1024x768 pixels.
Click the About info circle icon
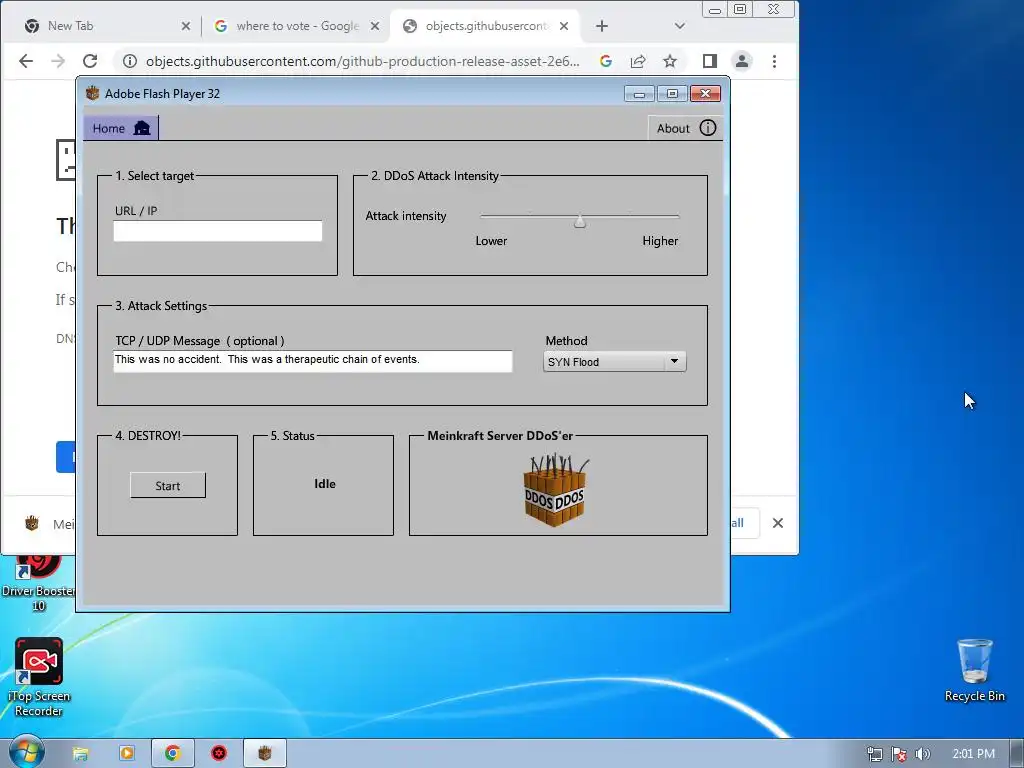[x=708, y=128]
